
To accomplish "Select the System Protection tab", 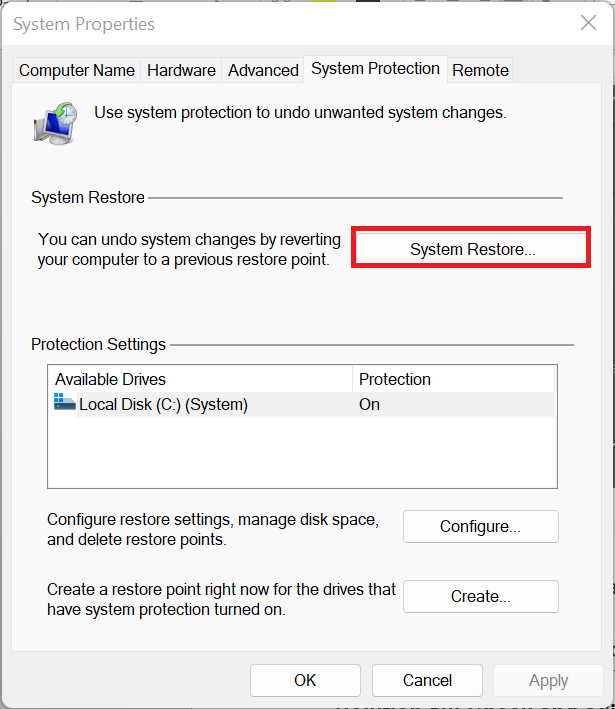I will 375,69.
